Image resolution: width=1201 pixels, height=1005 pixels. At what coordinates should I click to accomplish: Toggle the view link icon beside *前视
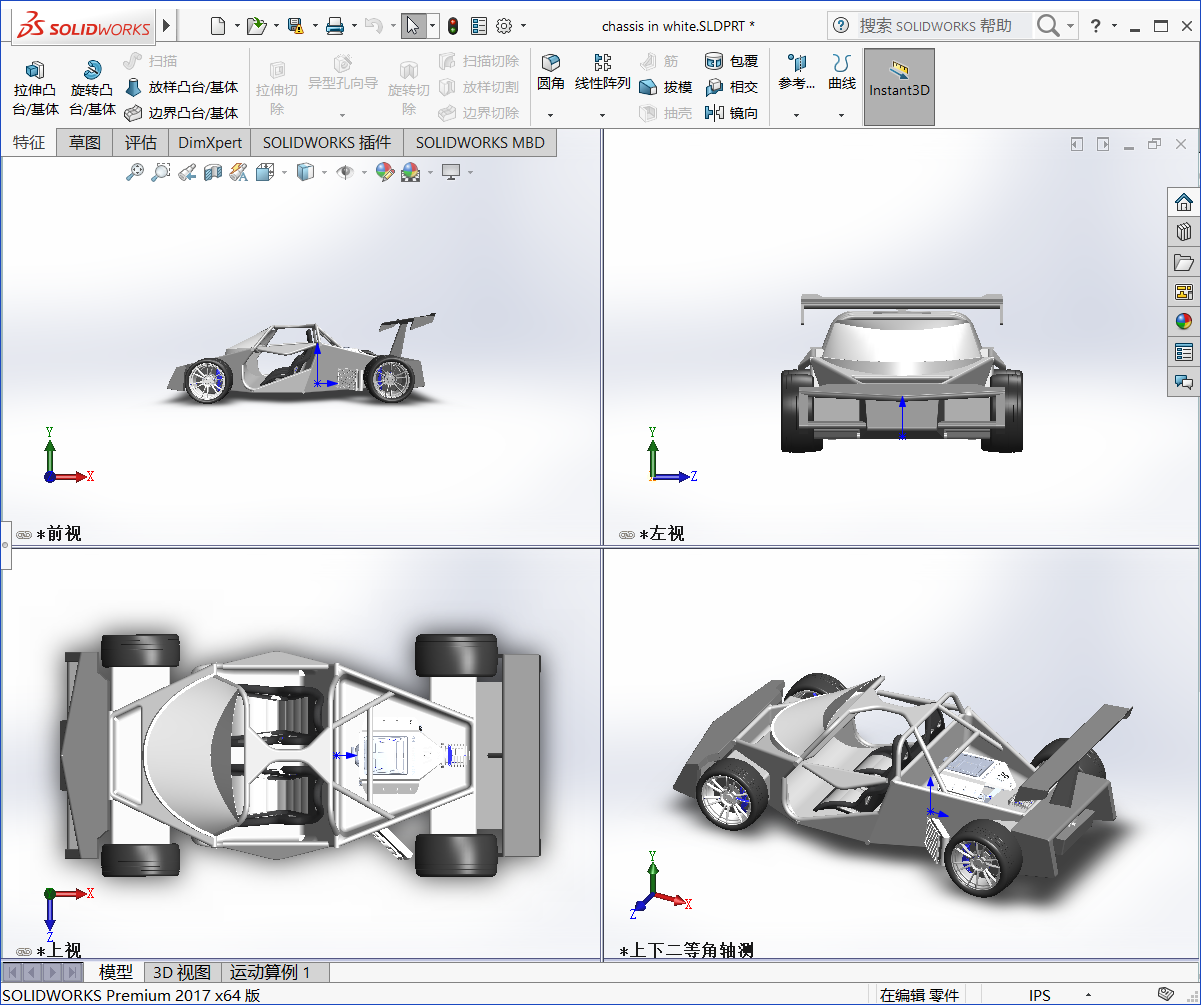pos(24,535)
